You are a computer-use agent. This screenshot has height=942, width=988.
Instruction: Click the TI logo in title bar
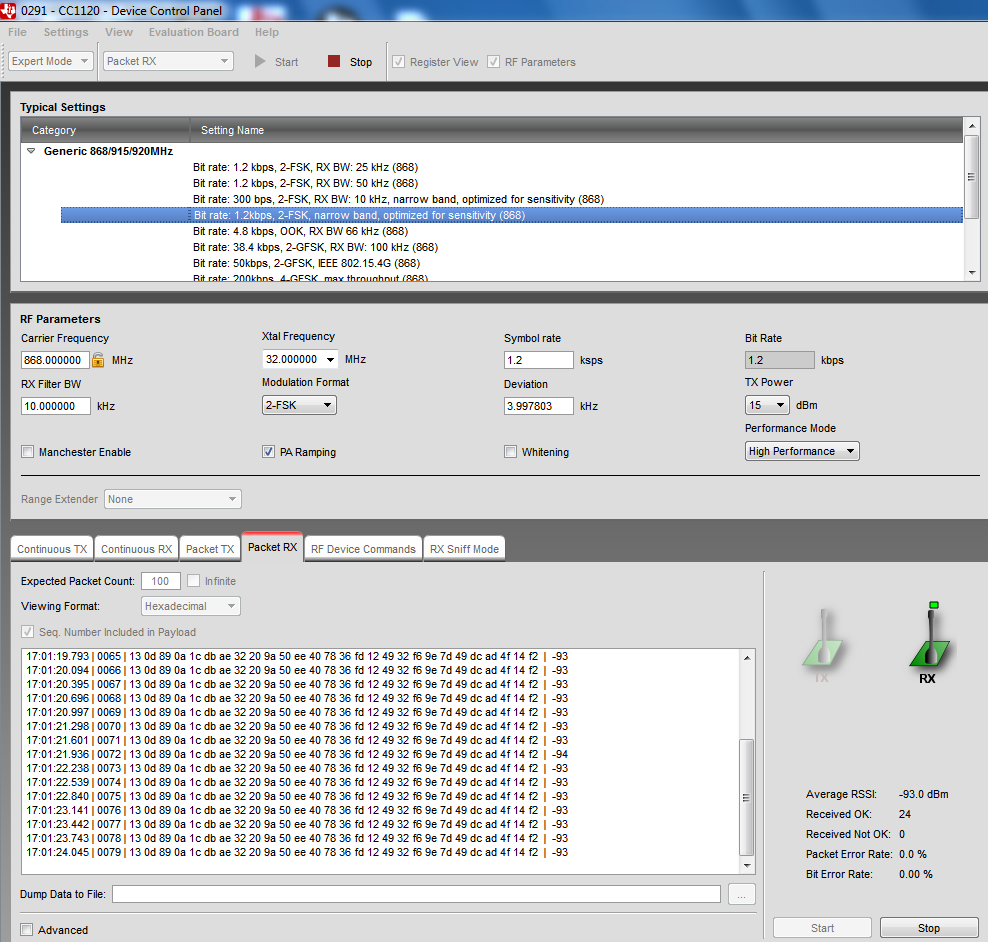click(8, 10)
